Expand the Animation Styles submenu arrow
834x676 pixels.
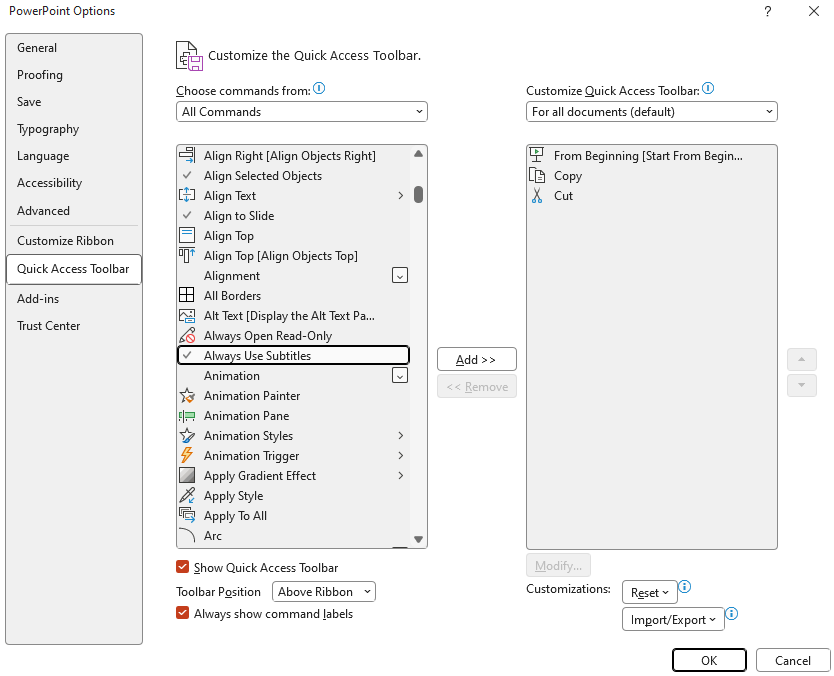(x=401, y=436)
